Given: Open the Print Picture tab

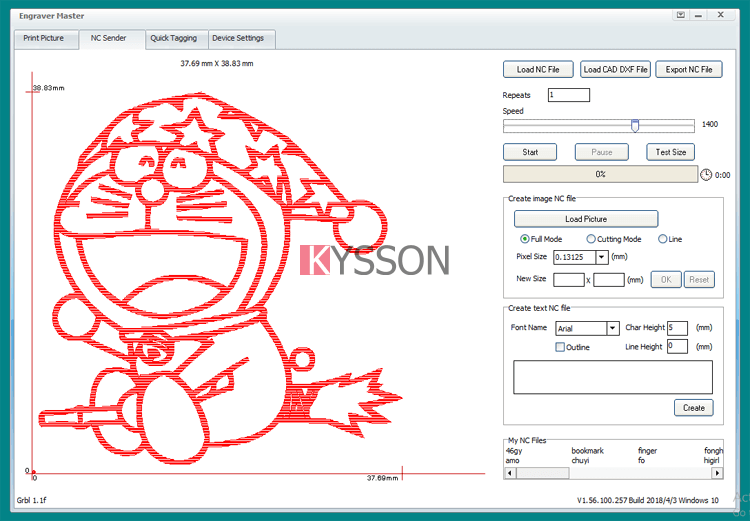Looking at the screenshot, I should (44, 38).
